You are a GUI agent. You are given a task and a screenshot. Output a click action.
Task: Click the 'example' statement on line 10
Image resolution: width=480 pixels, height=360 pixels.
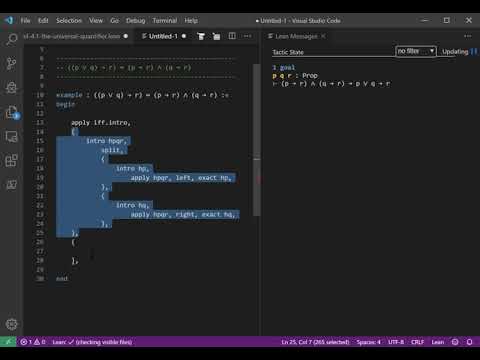[x=142, y=95]
